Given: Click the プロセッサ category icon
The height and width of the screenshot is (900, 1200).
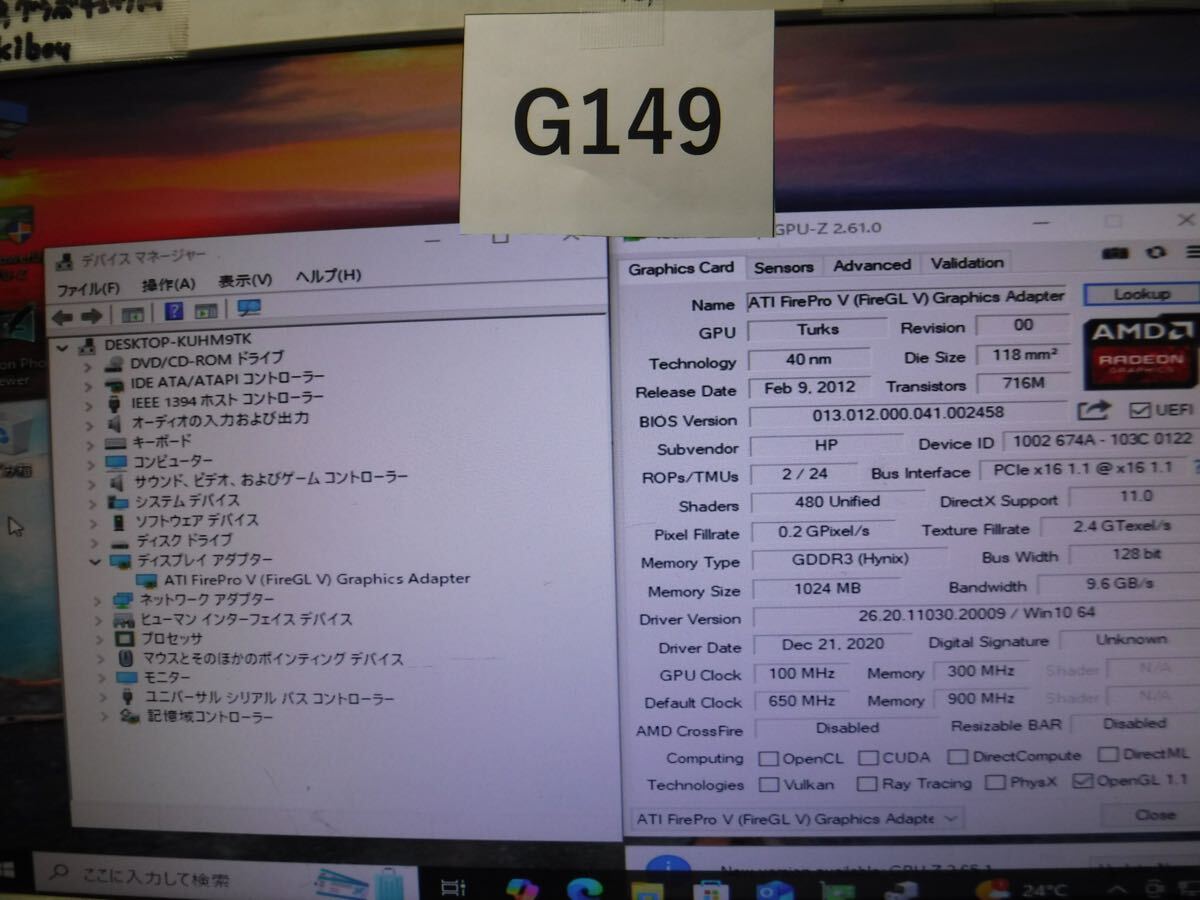Looking at the screenshot, I should pos(124,638).
